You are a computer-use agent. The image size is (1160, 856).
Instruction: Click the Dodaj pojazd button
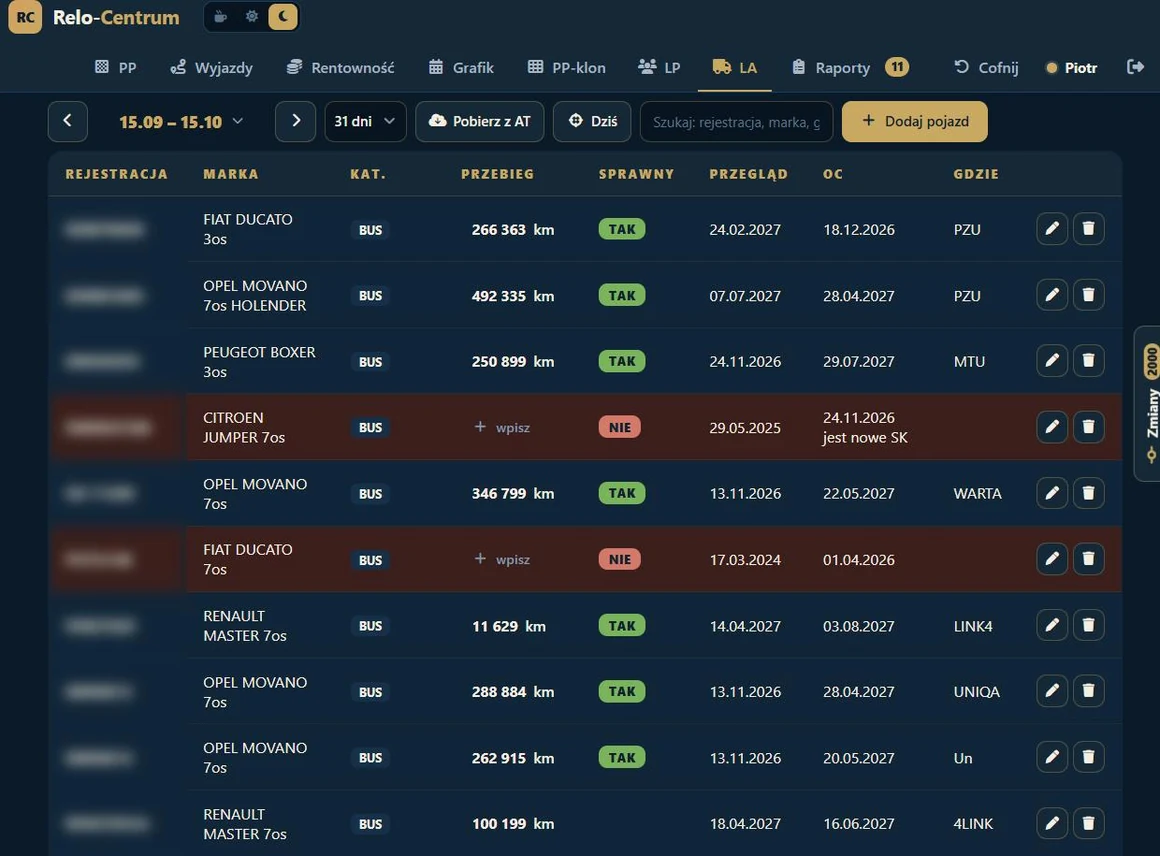[x=914, y=121]
